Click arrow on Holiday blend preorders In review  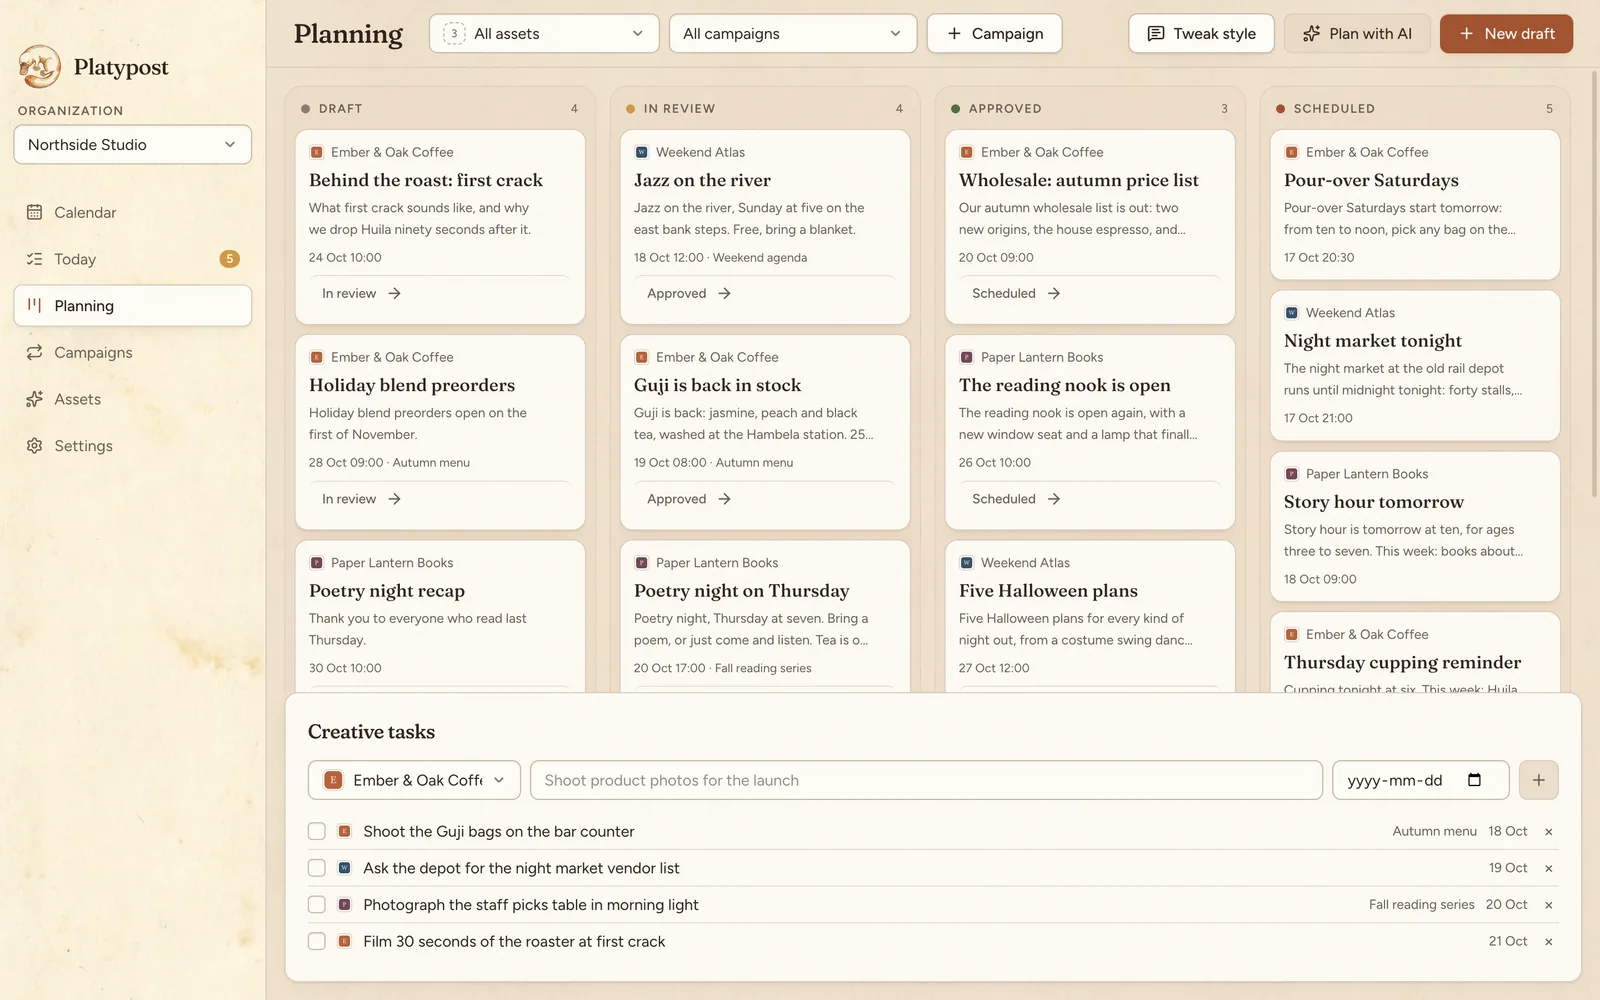[x=394, y=499]
